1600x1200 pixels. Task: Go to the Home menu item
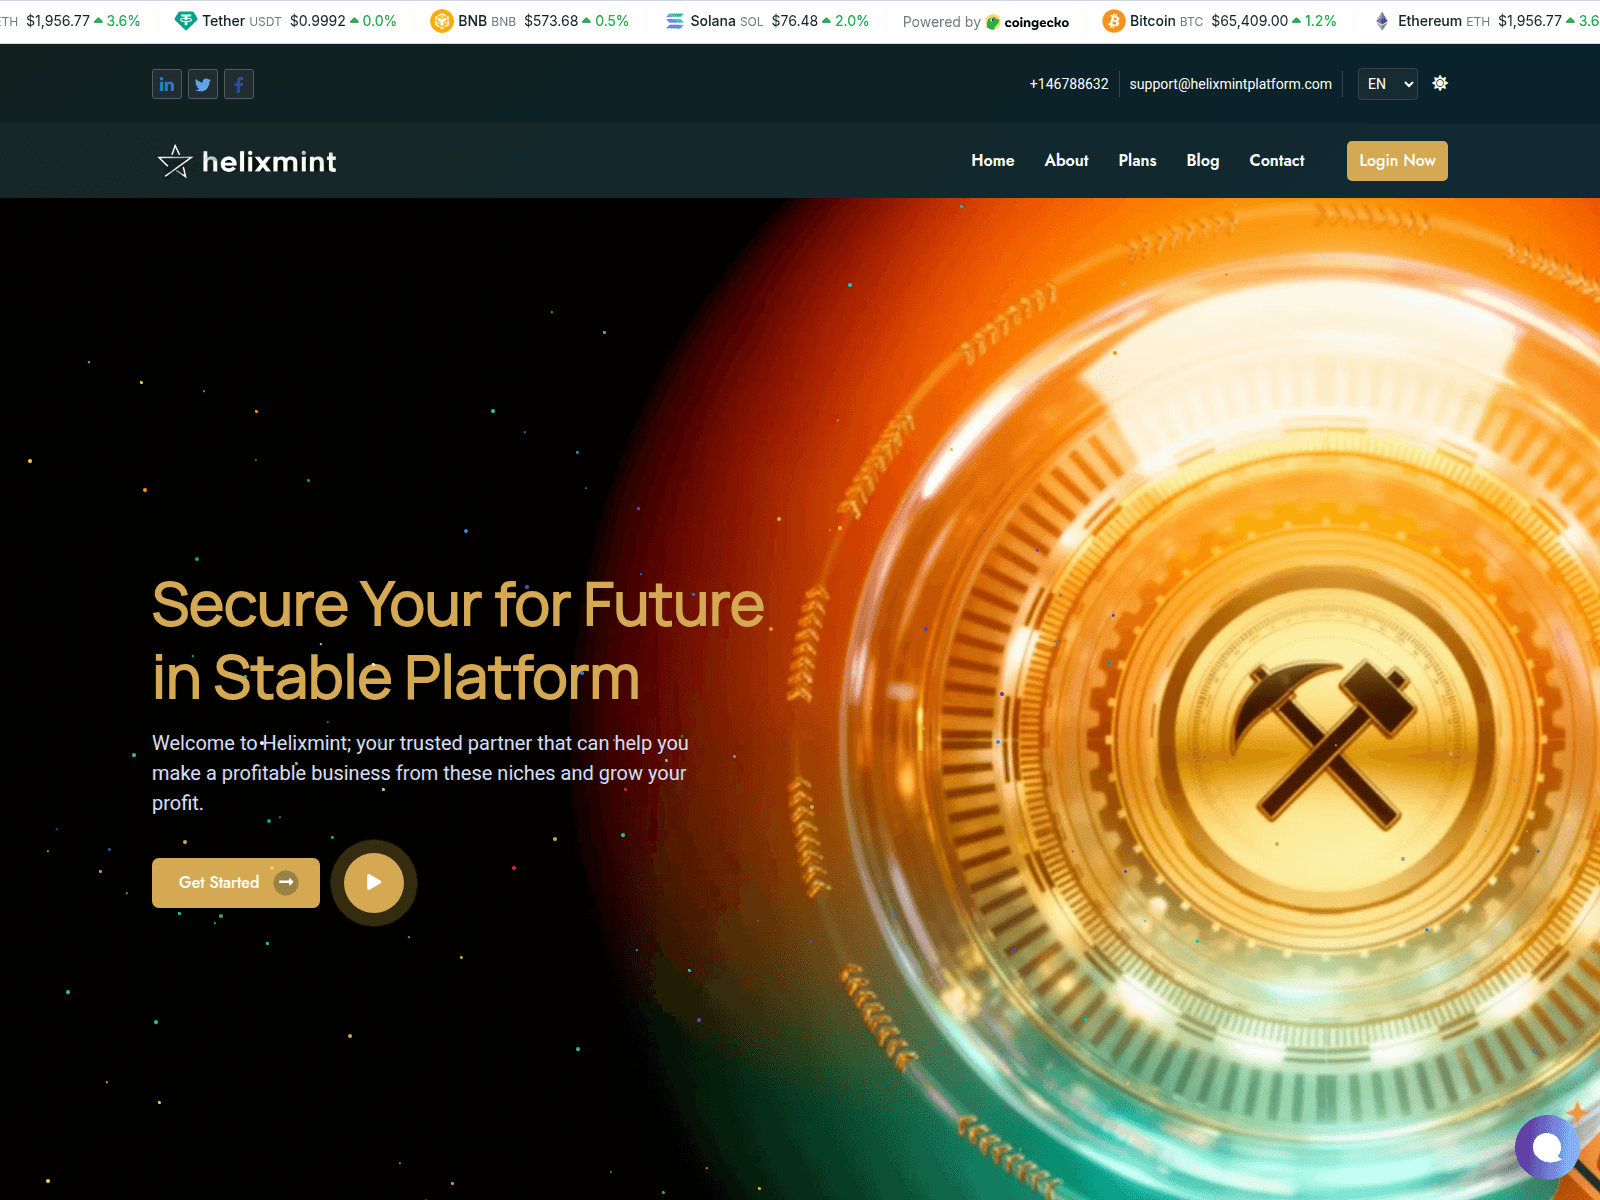coord(993,160)
